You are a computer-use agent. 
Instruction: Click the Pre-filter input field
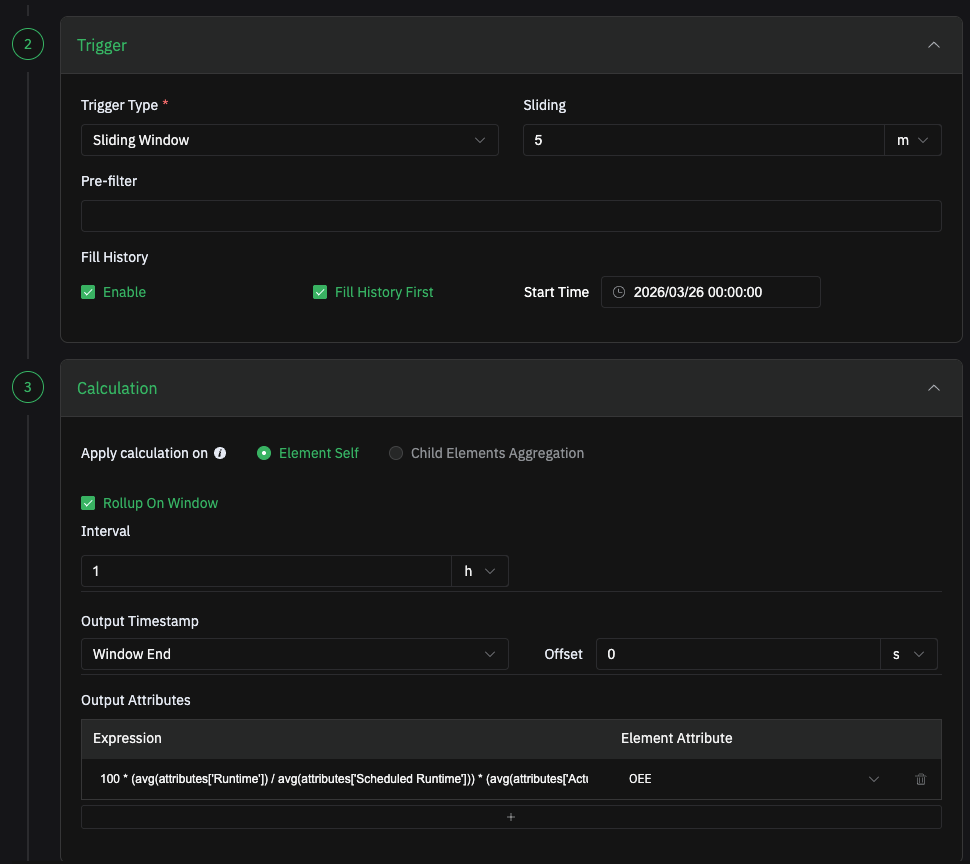511,216
